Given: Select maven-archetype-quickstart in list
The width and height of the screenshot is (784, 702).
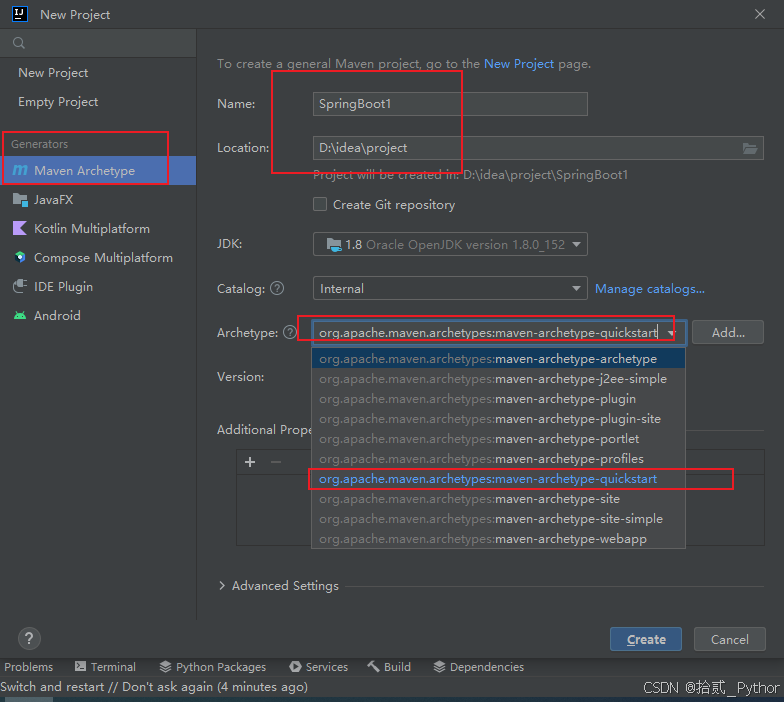Looking at the screenshot, I should 498,478.
